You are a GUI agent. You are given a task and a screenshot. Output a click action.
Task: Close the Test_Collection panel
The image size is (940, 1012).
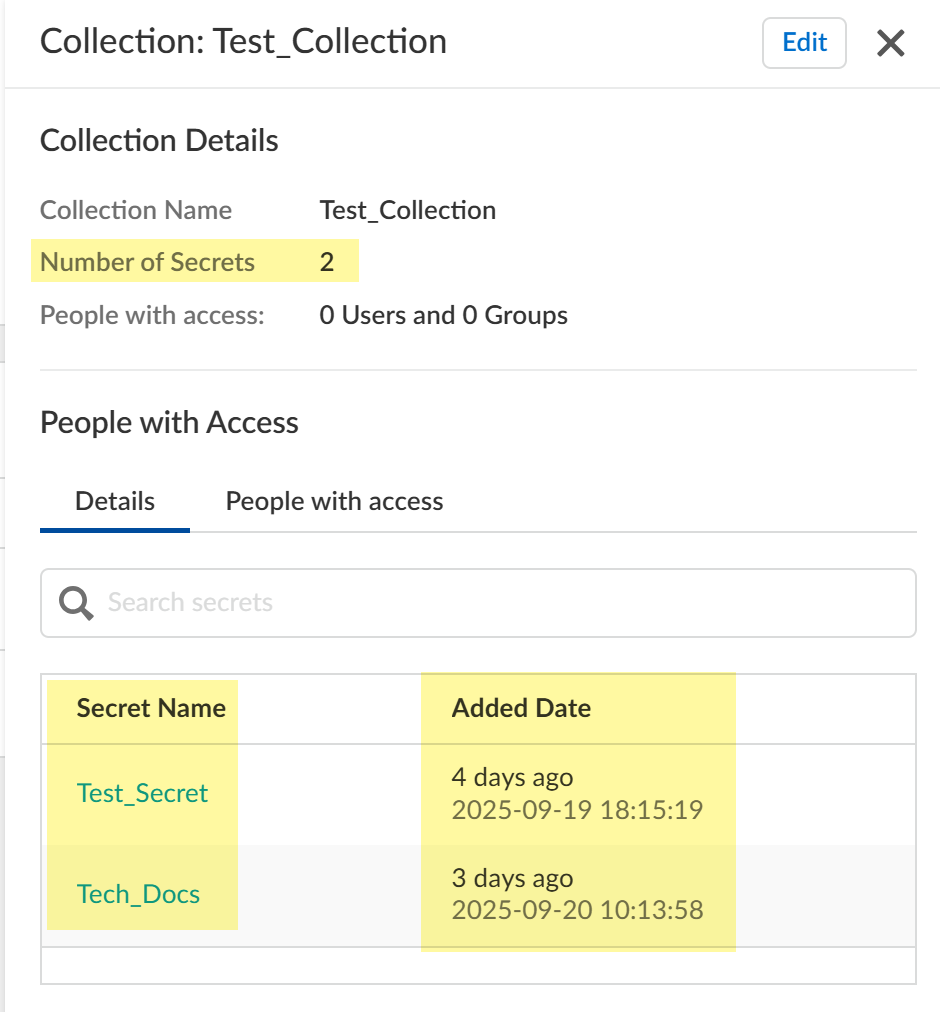(890, 43)
